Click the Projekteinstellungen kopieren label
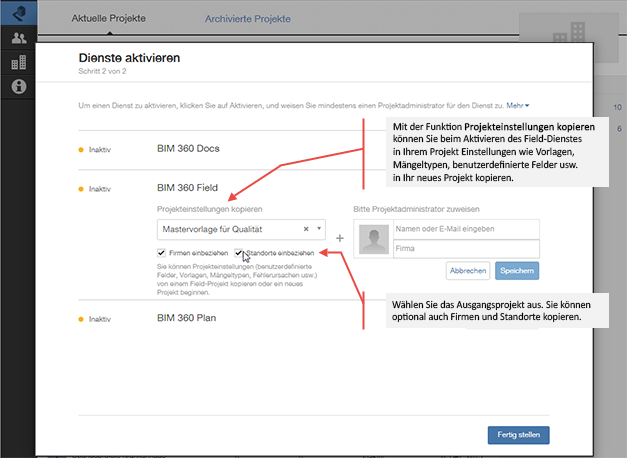The height and width of the screenshot is (458, 627). (210, 209)
